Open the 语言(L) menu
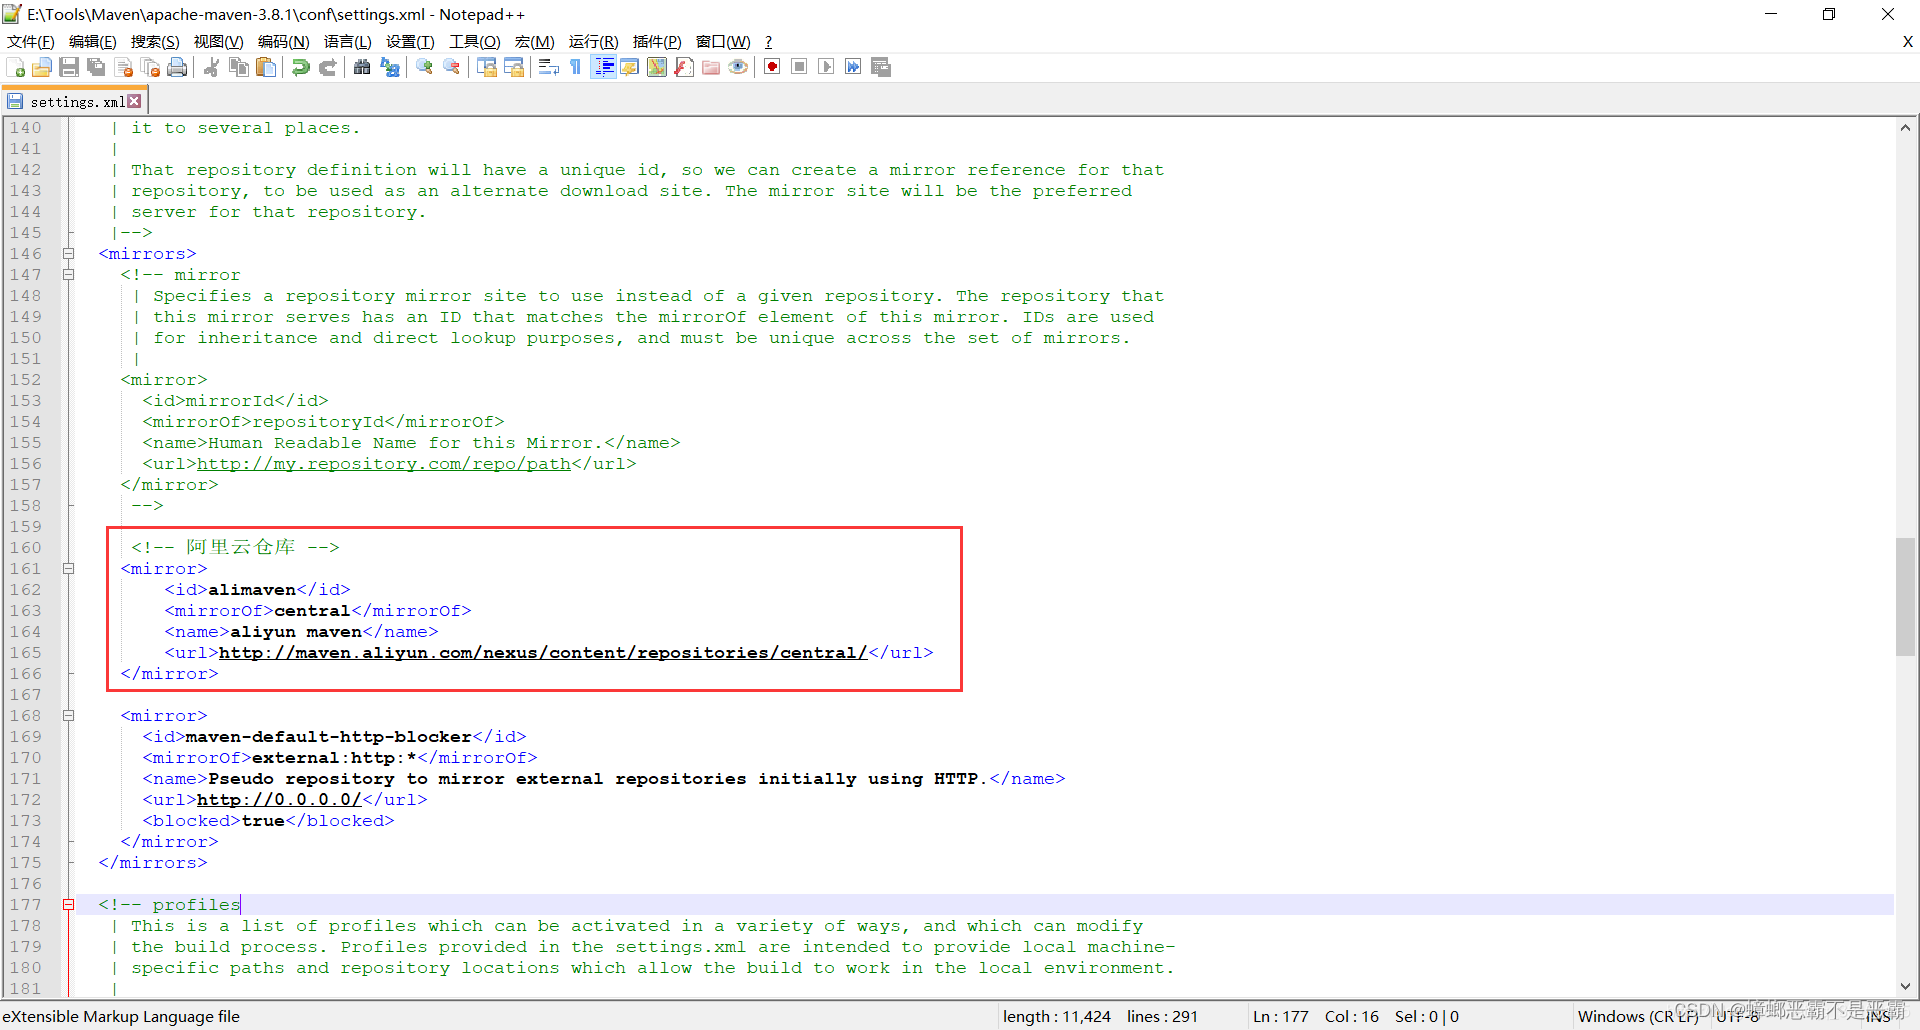The height and width of the screenshot is (1030, 1920). (347, 41)
